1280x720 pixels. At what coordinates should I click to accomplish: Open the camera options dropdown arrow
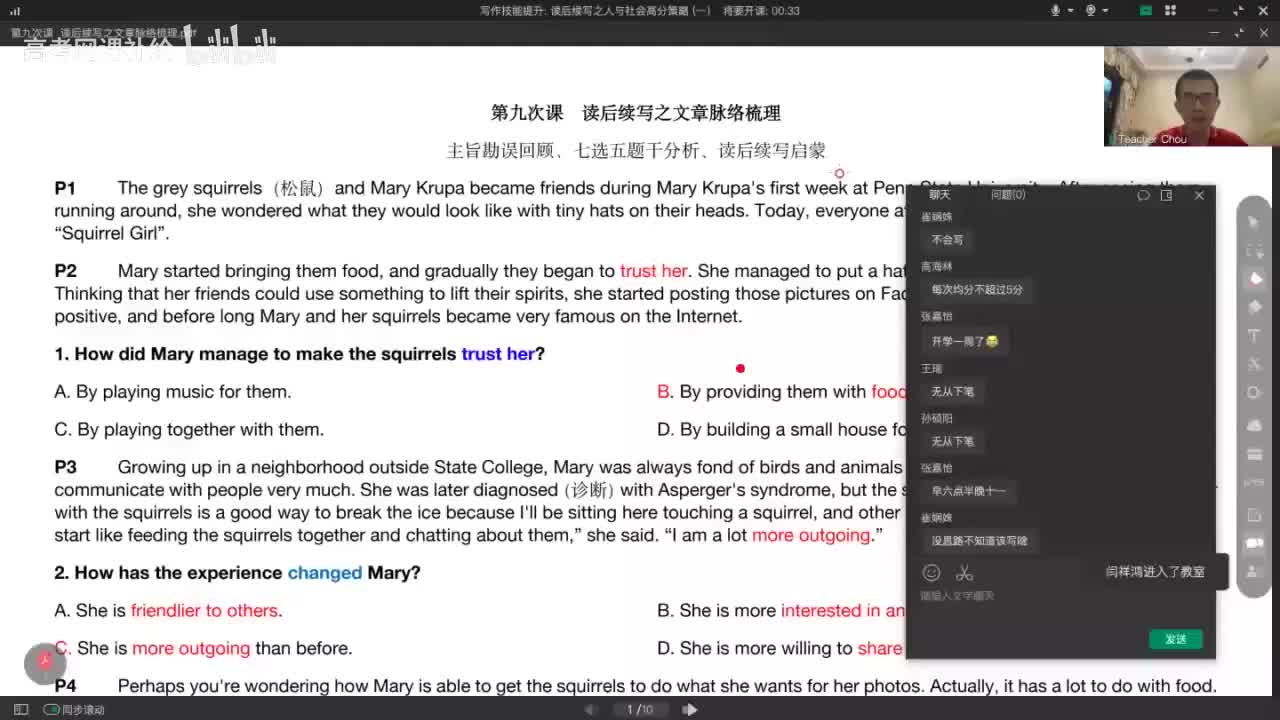[x=1106, y=10]
